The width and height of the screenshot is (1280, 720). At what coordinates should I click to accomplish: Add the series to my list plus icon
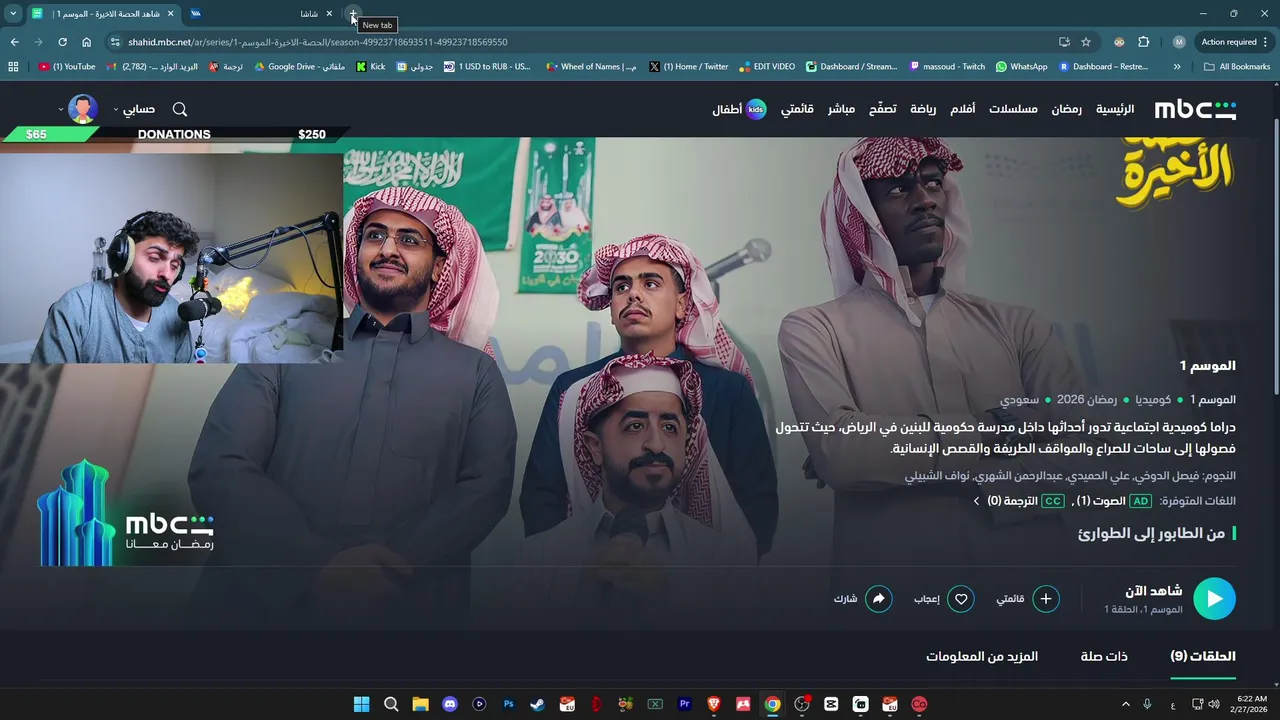coord(1045,599)
